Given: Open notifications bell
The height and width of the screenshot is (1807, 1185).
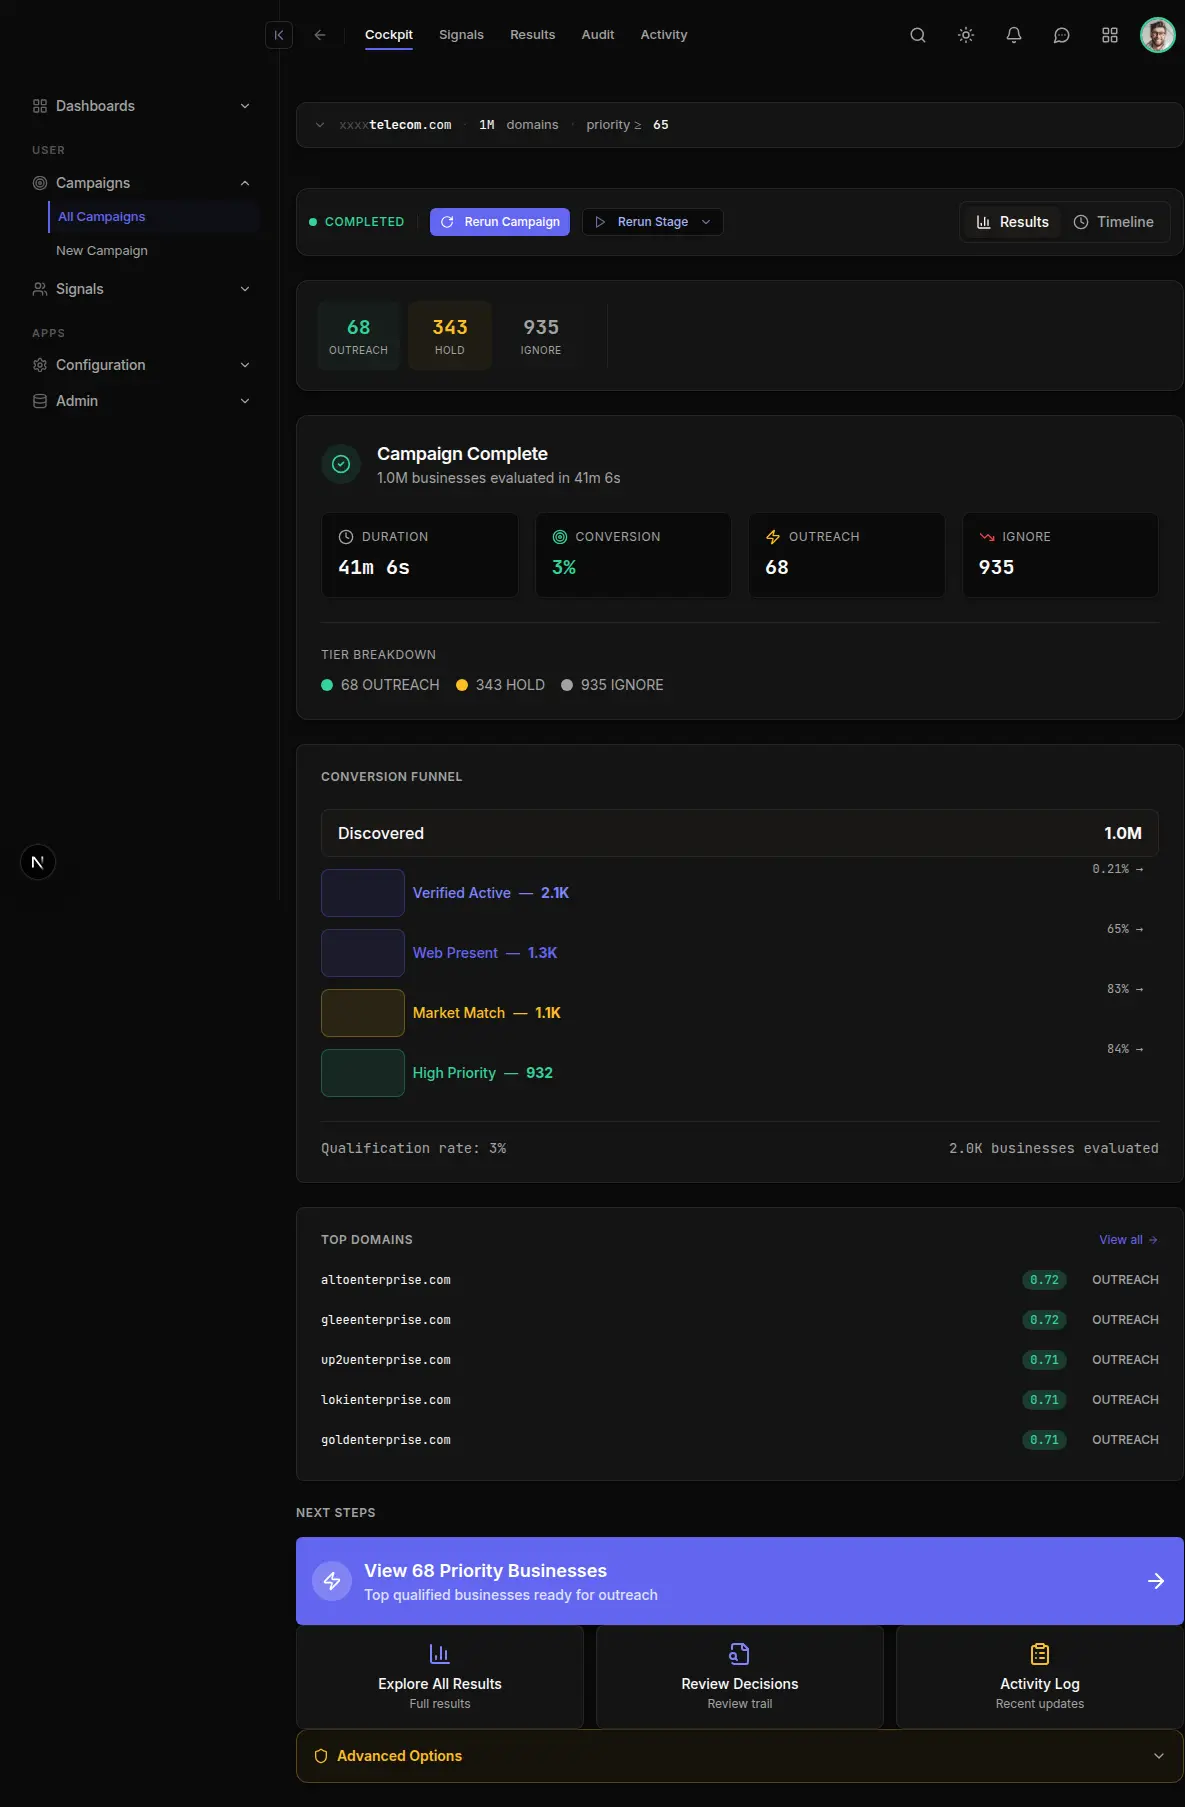Looking at the screenshot, I should [x=1014, y=35].
